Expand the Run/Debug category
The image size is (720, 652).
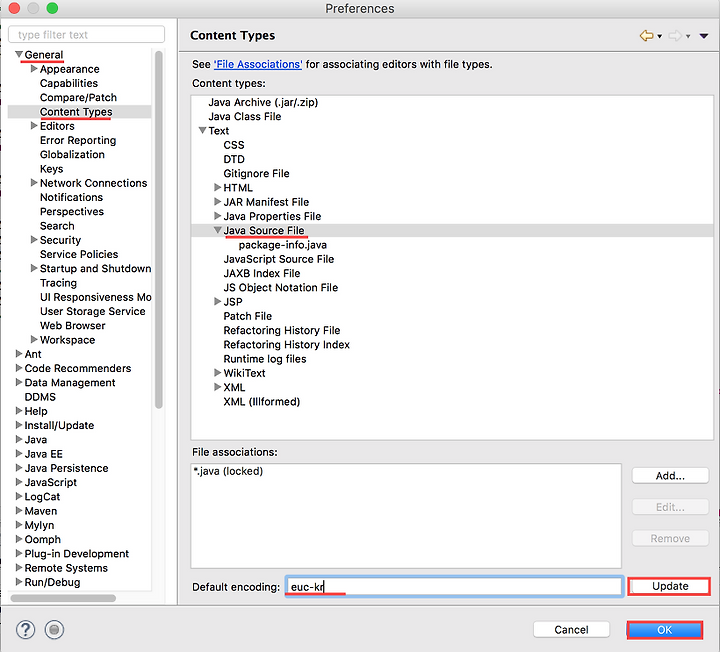[x=19, y=581]
